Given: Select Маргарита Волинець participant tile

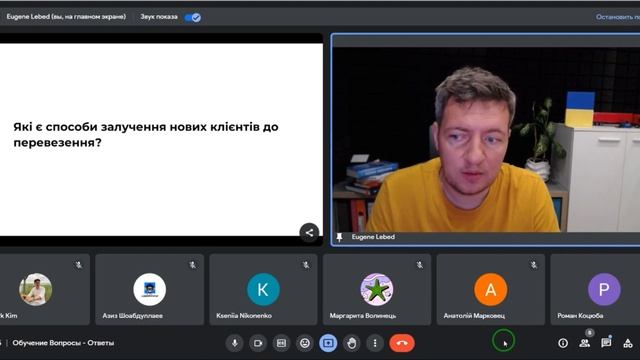Looking at the screenshot, I should (377, 289).
